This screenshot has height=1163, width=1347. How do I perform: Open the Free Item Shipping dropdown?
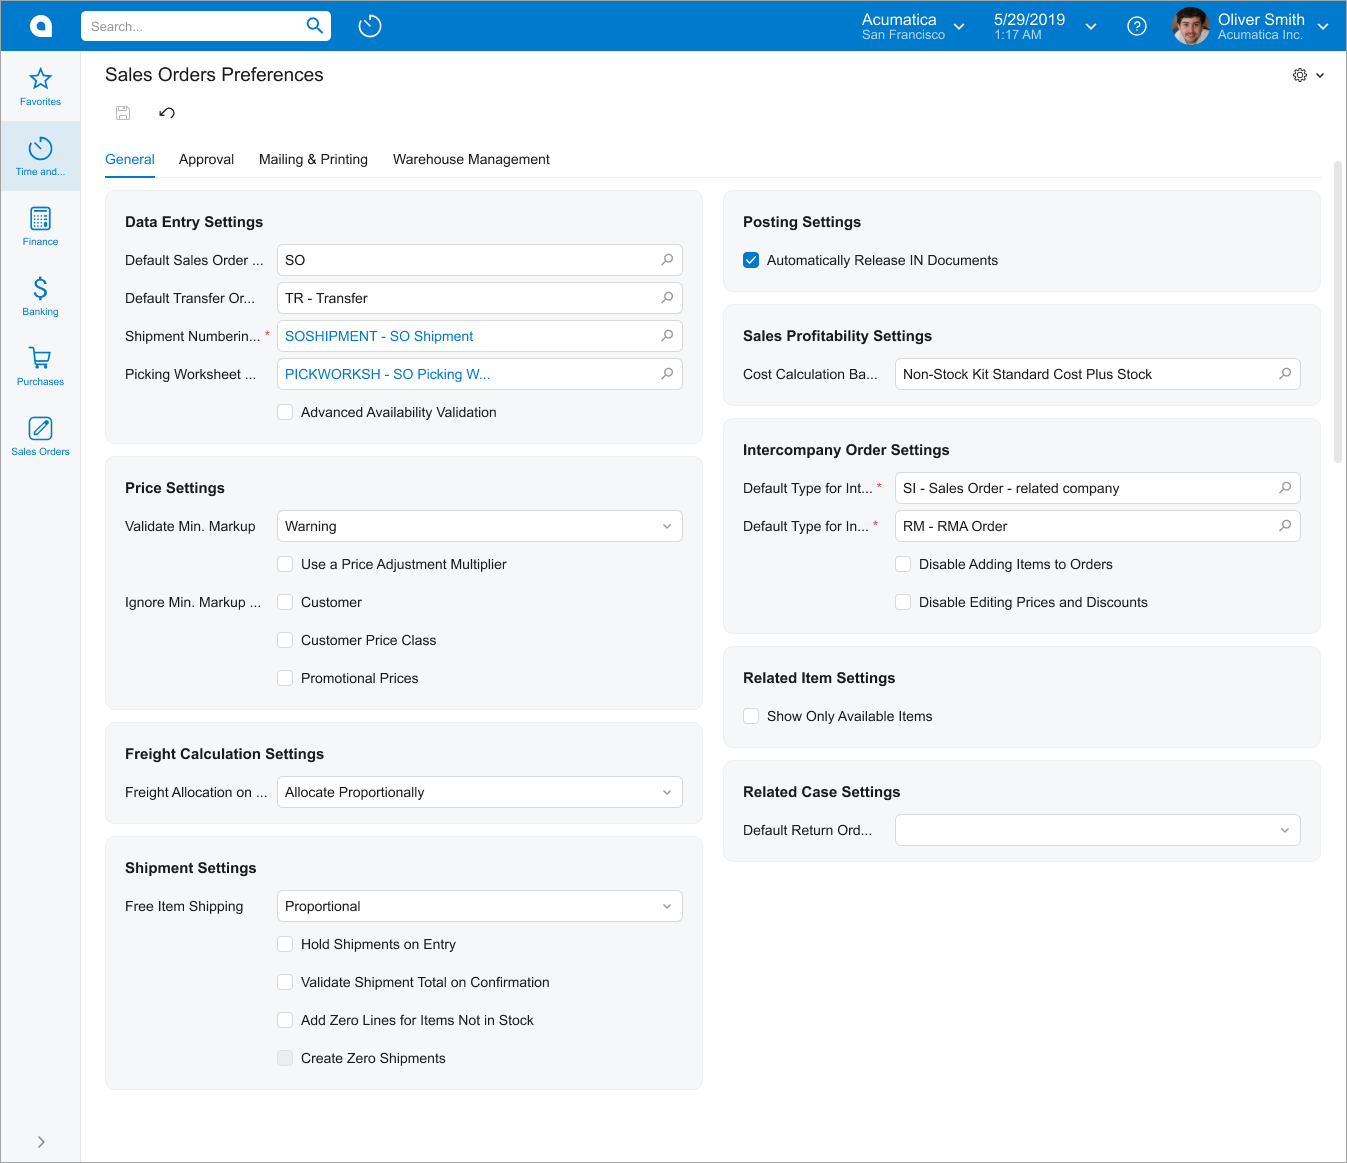click(x=667, y=906)
